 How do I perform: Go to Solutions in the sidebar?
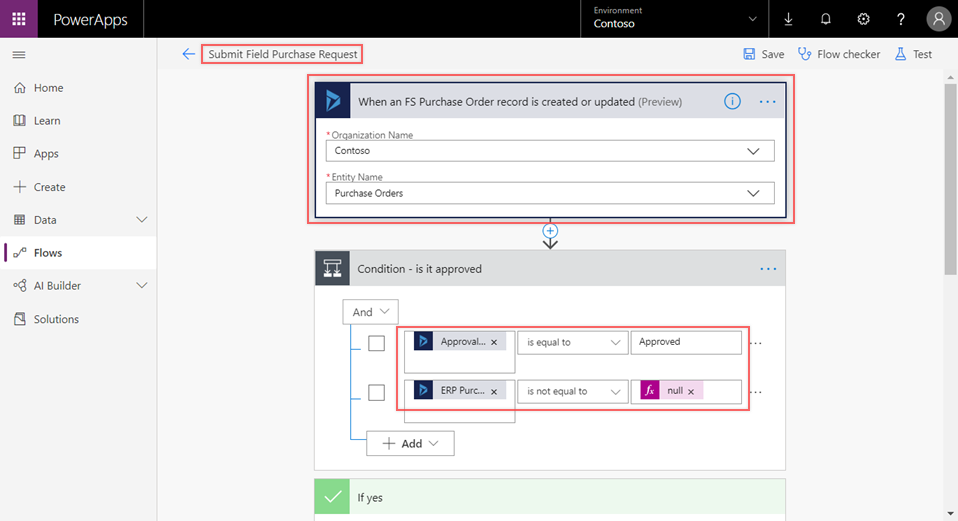tap(56, 319)
